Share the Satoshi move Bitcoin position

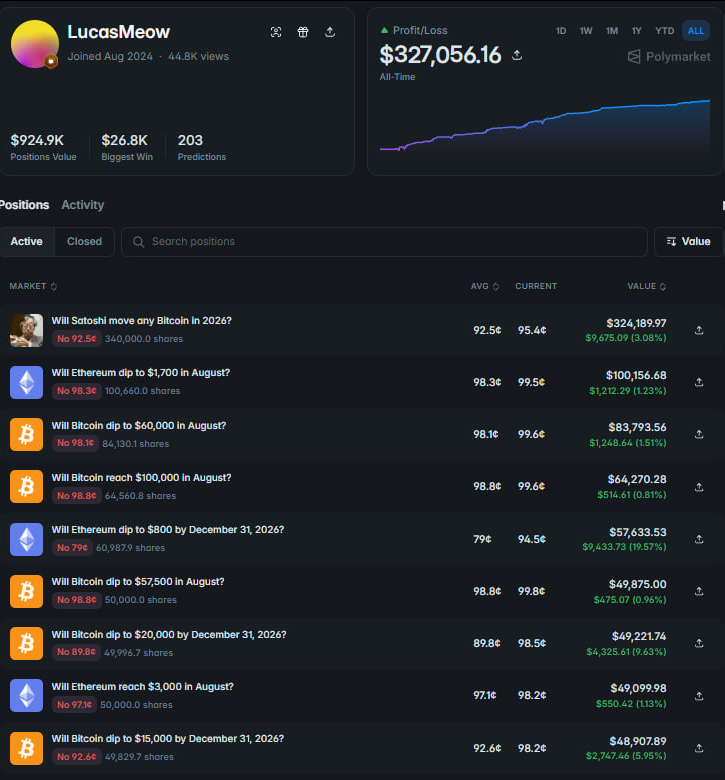point(699,330)
